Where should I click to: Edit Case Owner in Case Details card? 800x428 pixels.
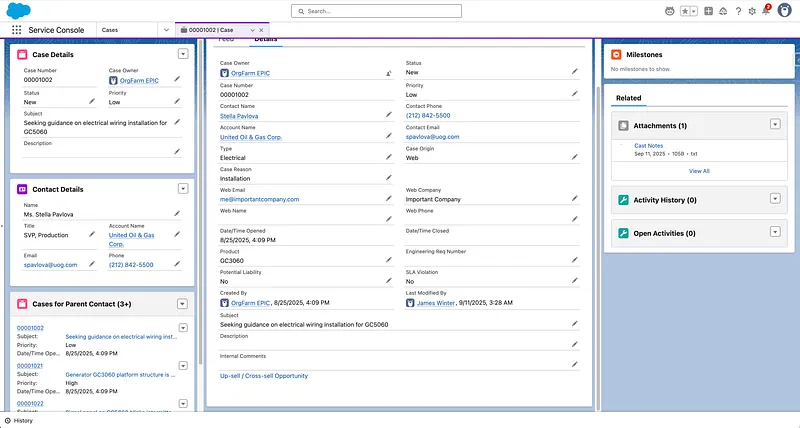pyautogui.click(x=177, y=79)
